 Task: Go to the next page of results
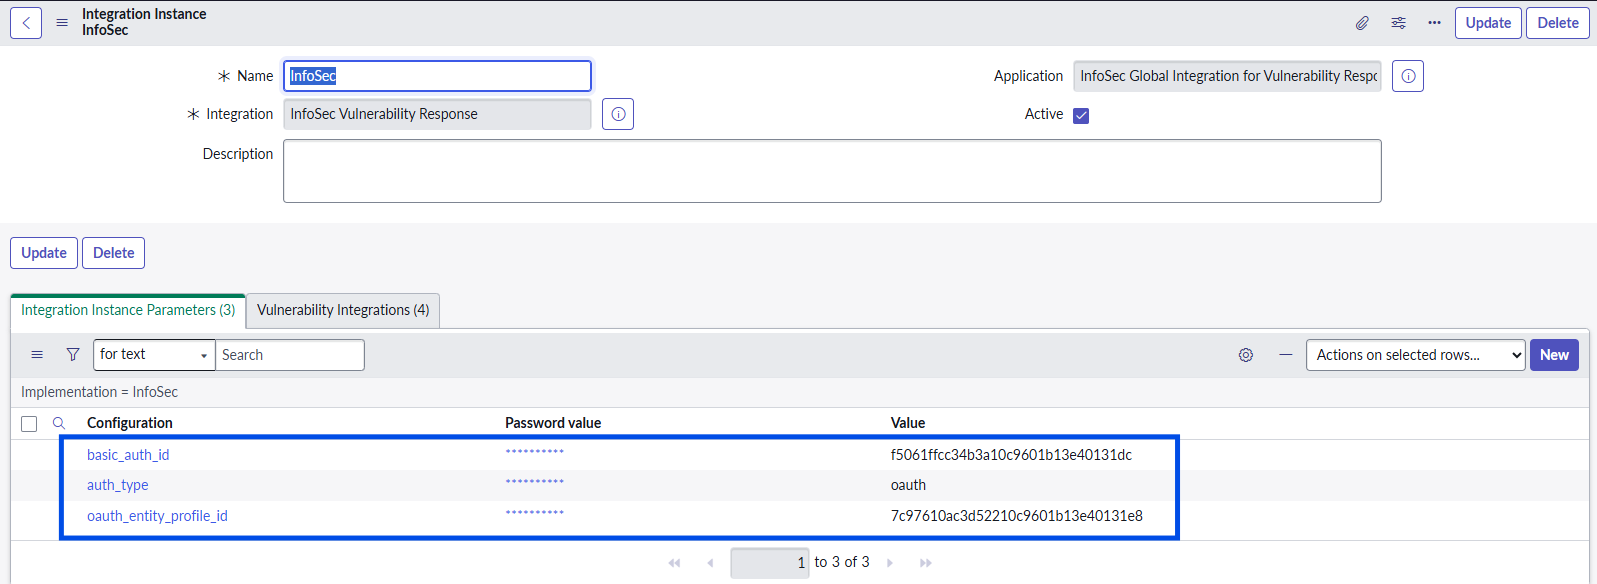pyautogui.click(x=890, y=563)
